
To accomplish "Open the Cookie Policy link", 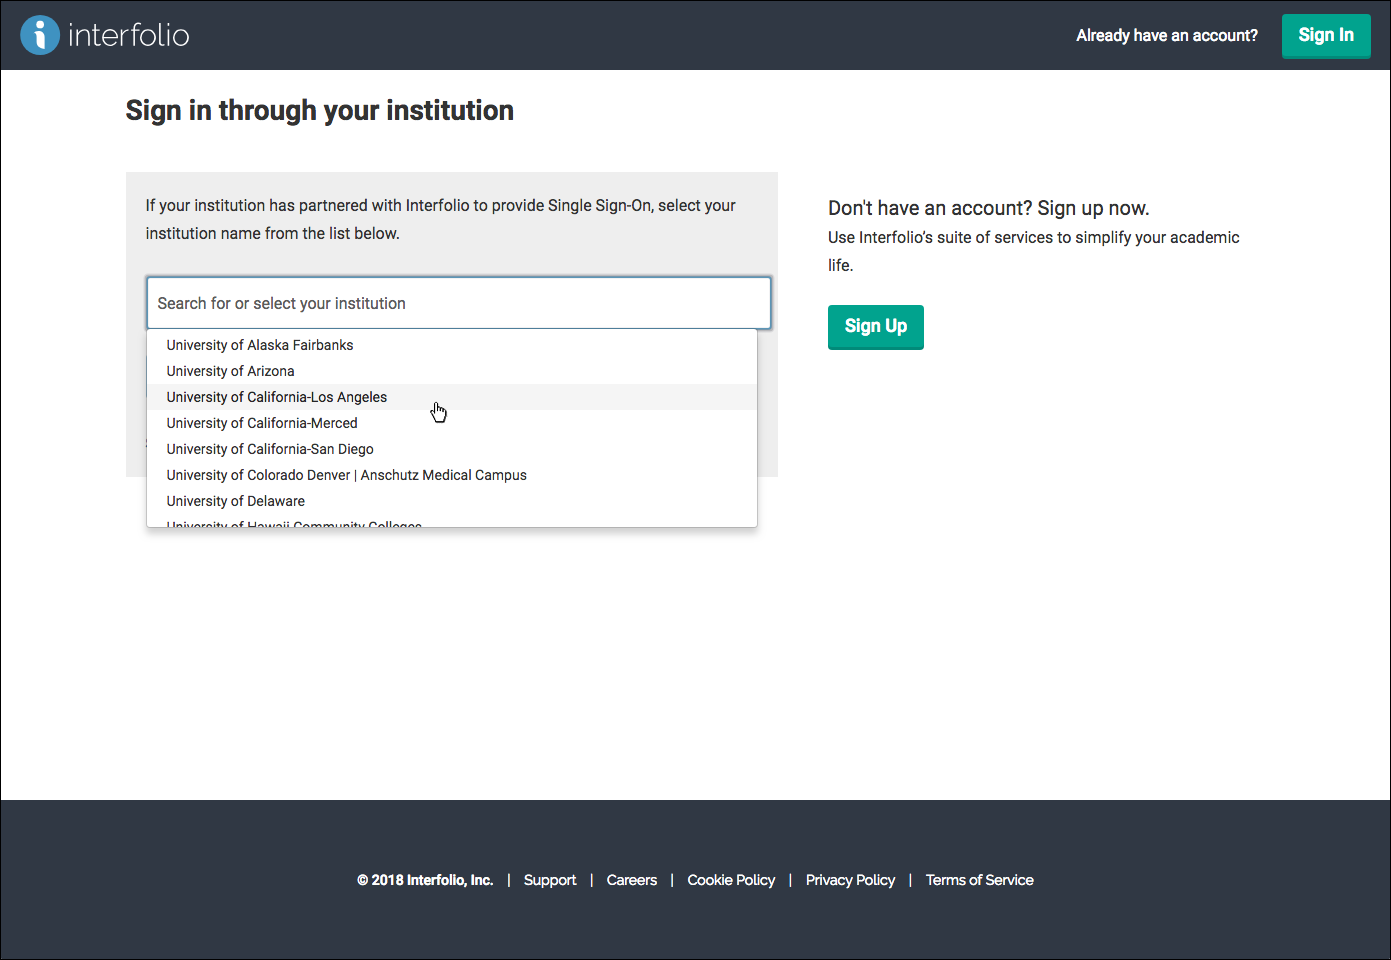I will click(x=731, y=880).
